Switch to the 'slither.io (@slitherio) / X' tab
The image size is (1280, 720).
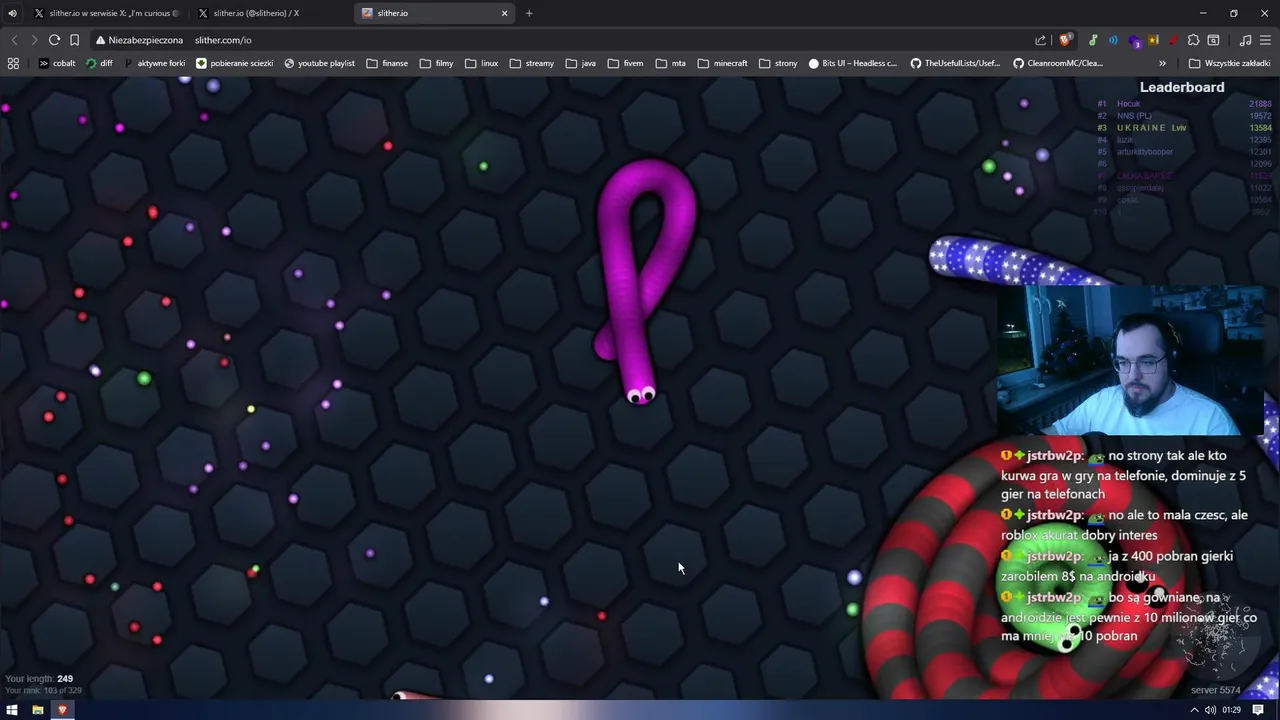269,13
